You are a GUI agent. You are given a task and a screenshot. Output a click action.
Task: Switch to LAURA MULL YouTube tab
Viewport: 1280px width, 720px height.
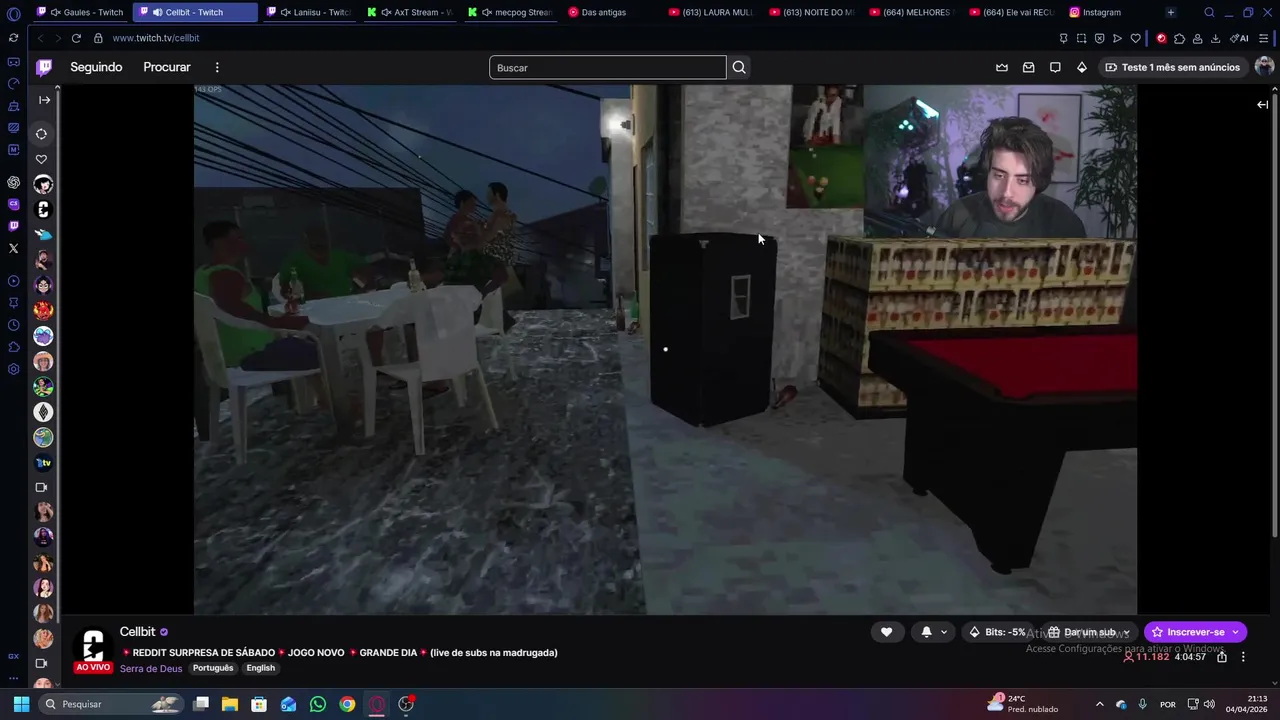712,12
